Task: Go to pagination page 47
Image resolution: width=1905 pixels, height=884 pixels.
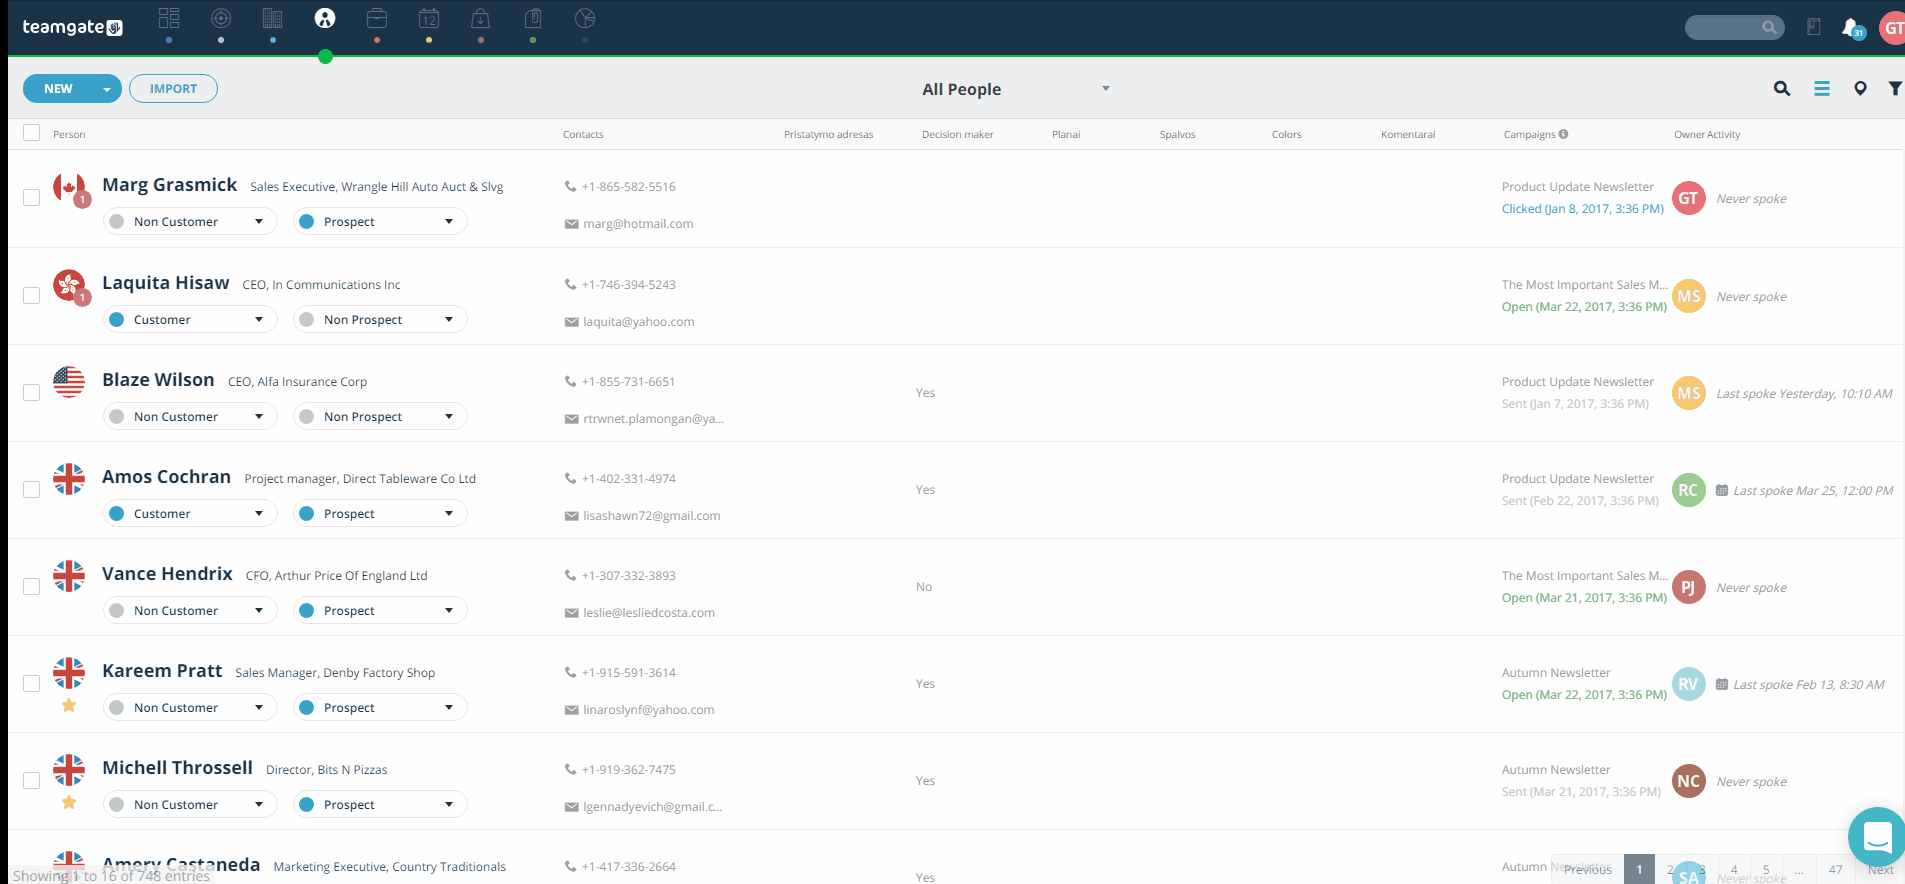Action: pos(1835,870)
